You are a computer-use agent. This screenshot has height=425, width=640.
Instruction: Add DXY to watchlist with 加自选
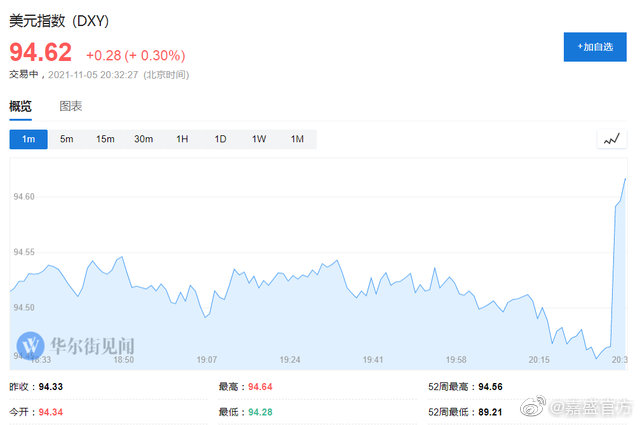tap(594, 47)
